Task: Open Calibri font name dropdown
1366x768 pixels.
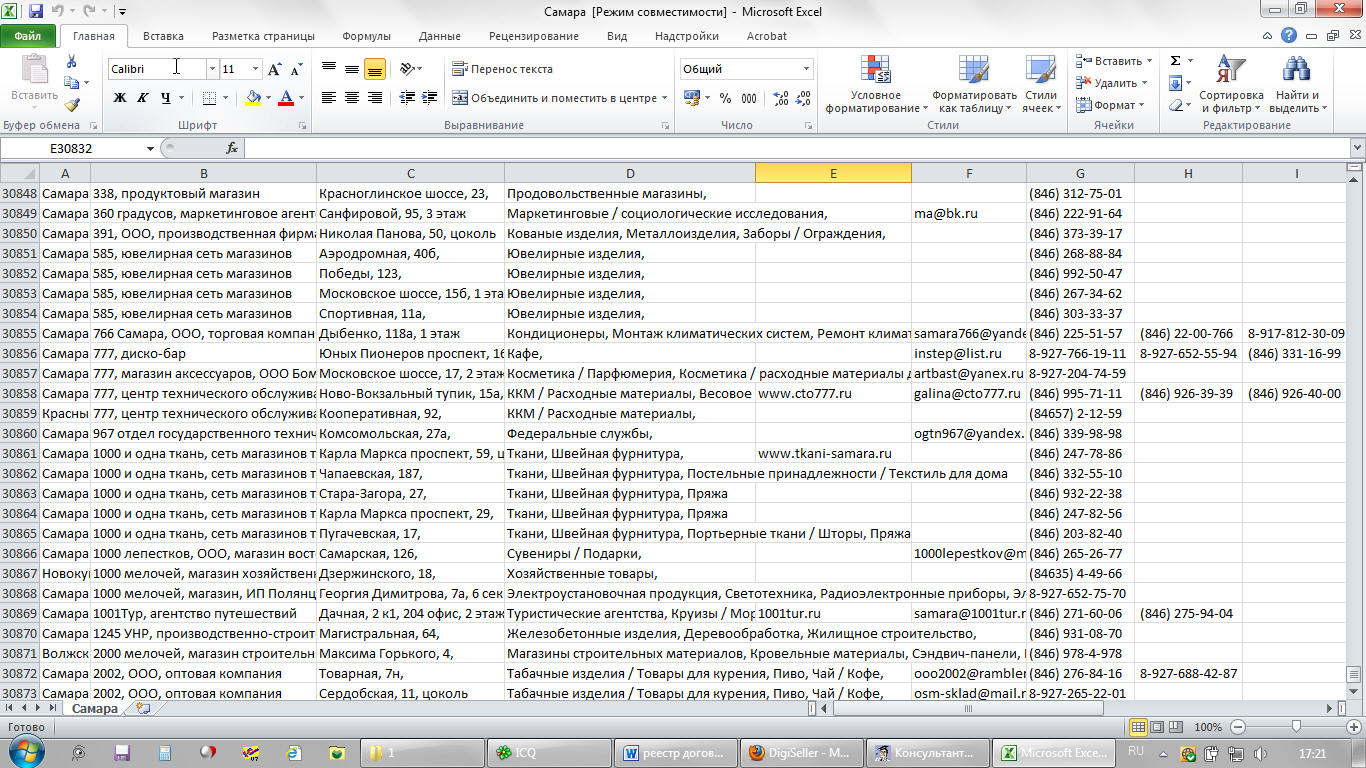Action: click(212, 69)
